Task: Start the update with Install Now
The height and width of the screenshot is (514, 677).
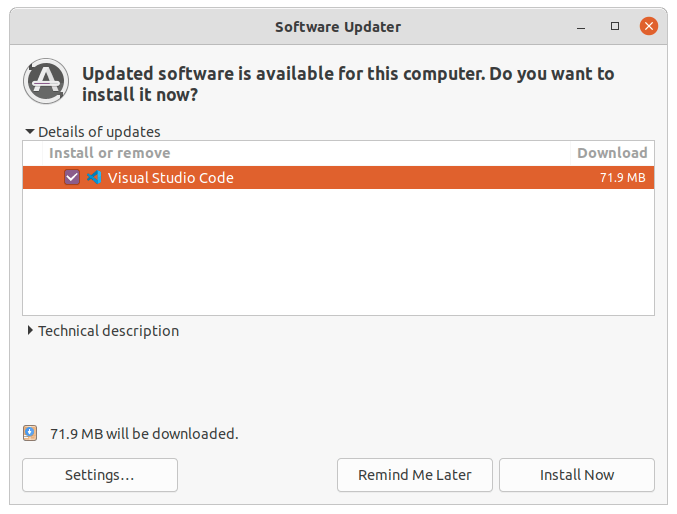Action: 577,475
